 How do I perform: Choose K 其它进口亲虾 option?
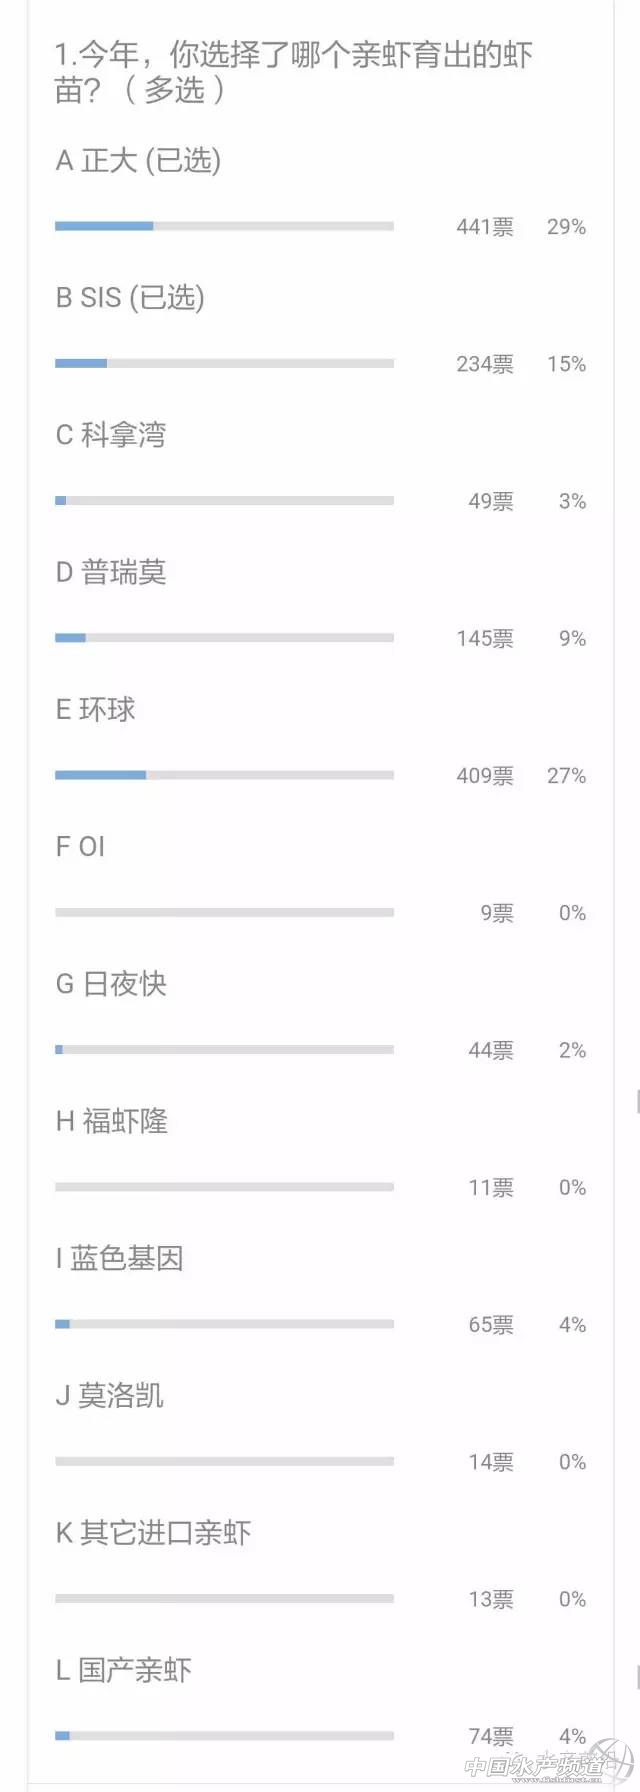tap(153, 1532)
